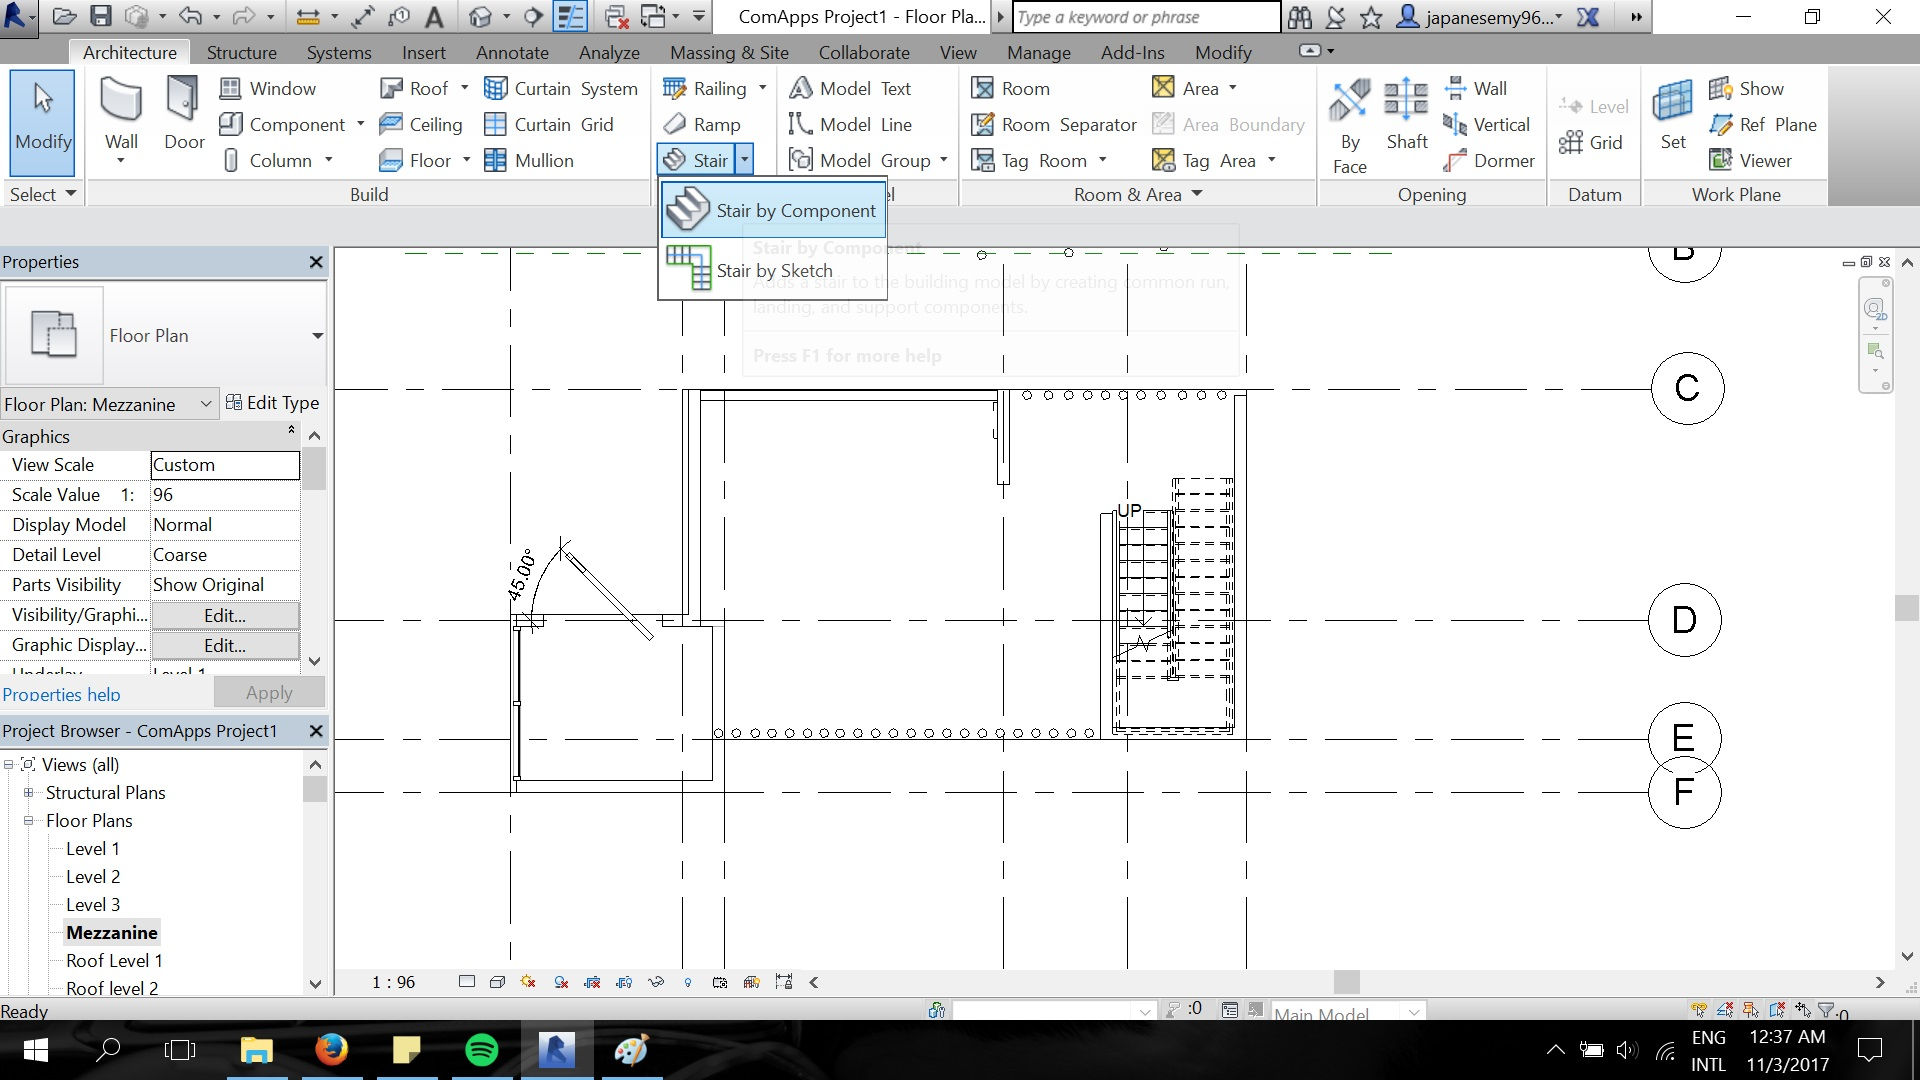Image resolution: width=1920 pixels, height=1080 pixels.
Task: Click Set work plane tool
Action: click(x=1673, y=115)
